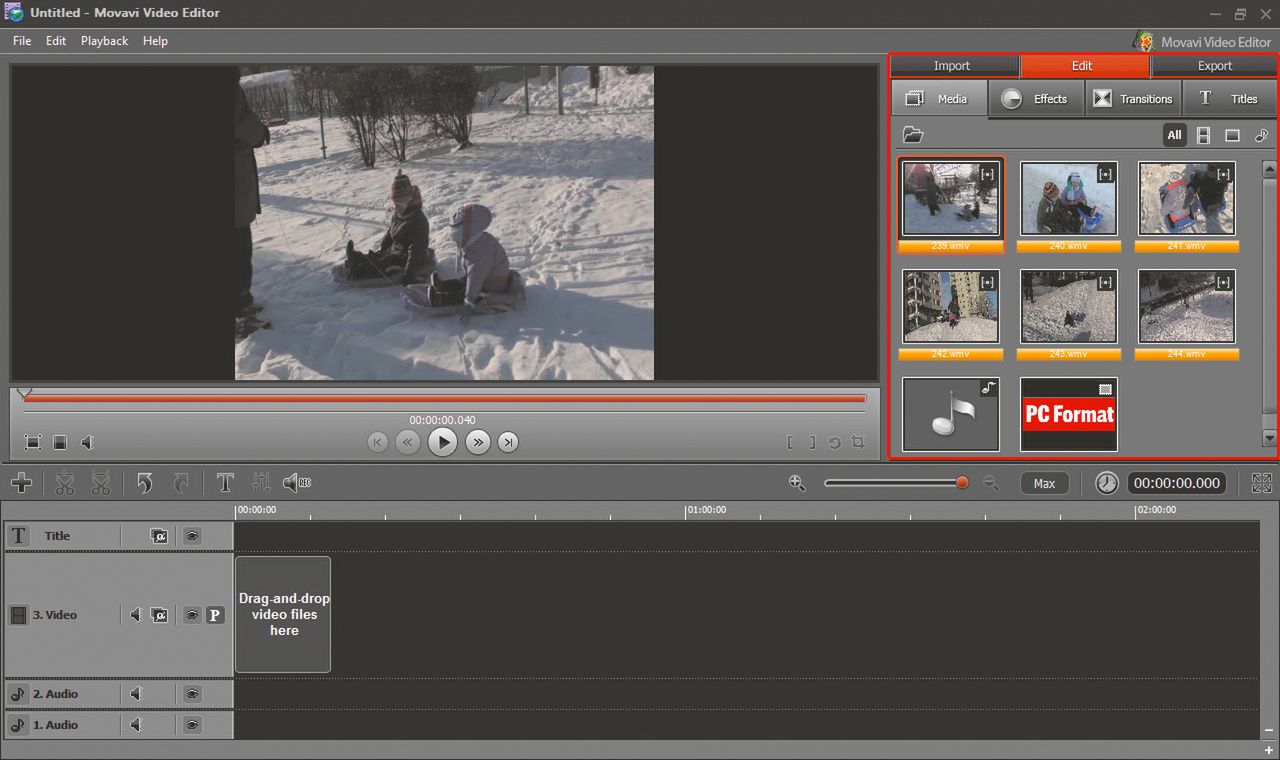The width and height of the screenshot is (1280, 760).
Task: Open the Titles sub-tab
Action: pyautogui.click(x=1230, y=99)
